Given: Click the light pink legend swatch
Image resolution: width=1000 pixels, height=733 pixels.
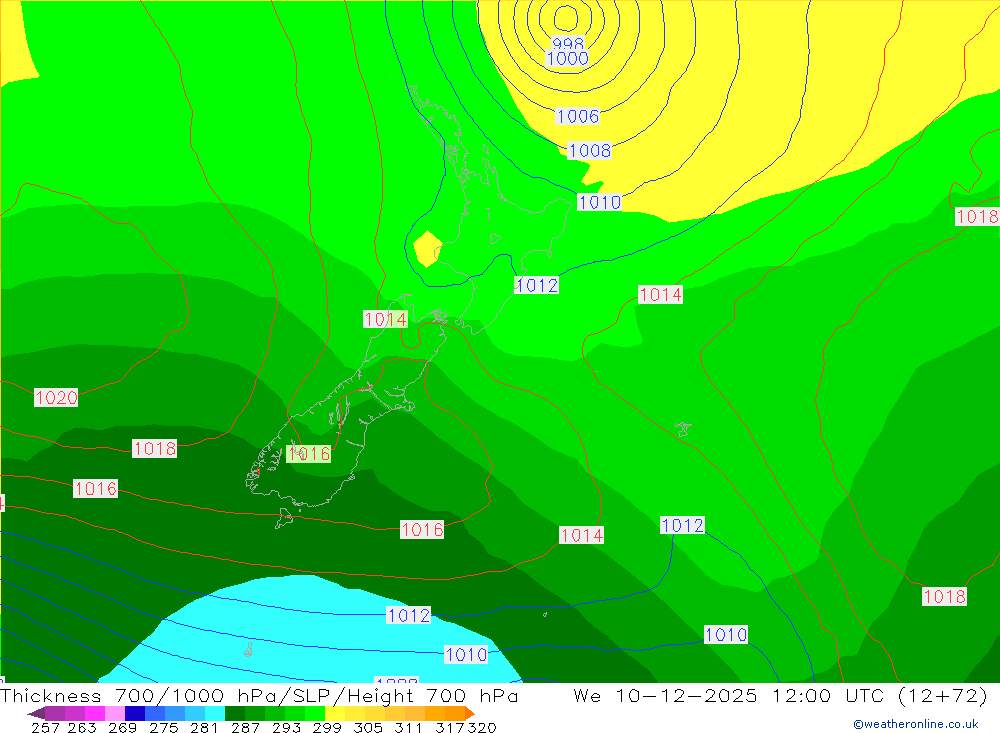Looking at the screenshot, I should 114,713.
